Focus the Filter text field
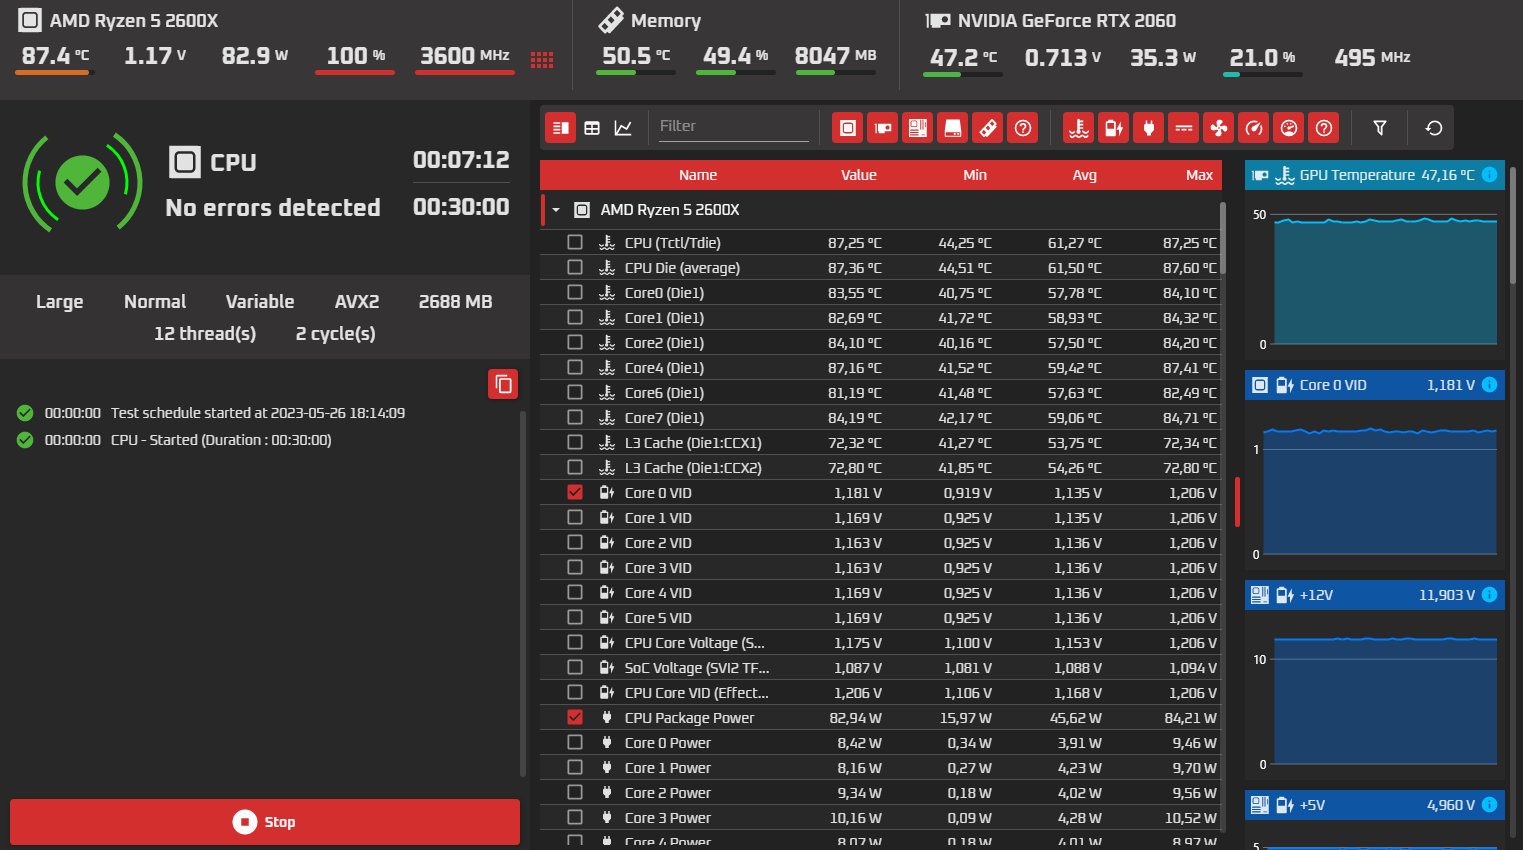Image resolution: width=1523 pixels, height=850 pixels. click(734, 126)
